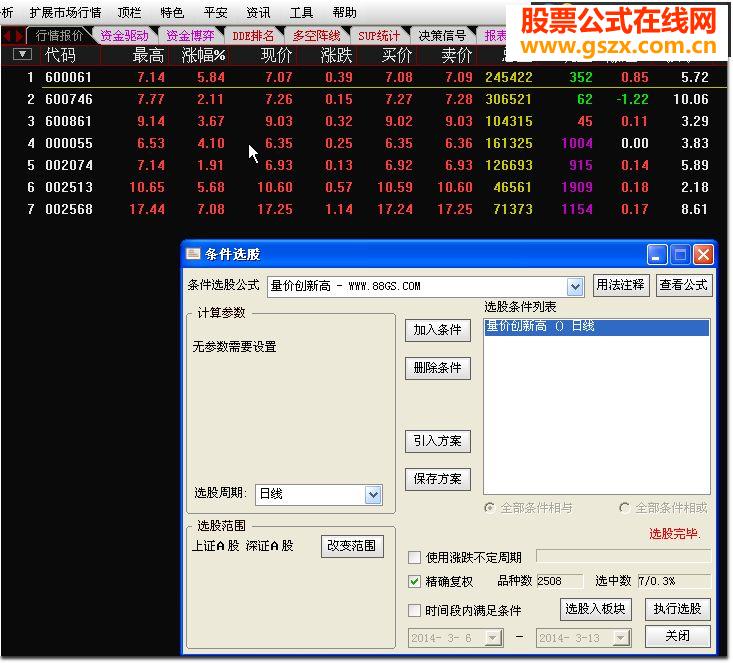The height and width of the screenshot is (663, 733).
Task: Sort by the 现价 column header
Action: point(276,55)
